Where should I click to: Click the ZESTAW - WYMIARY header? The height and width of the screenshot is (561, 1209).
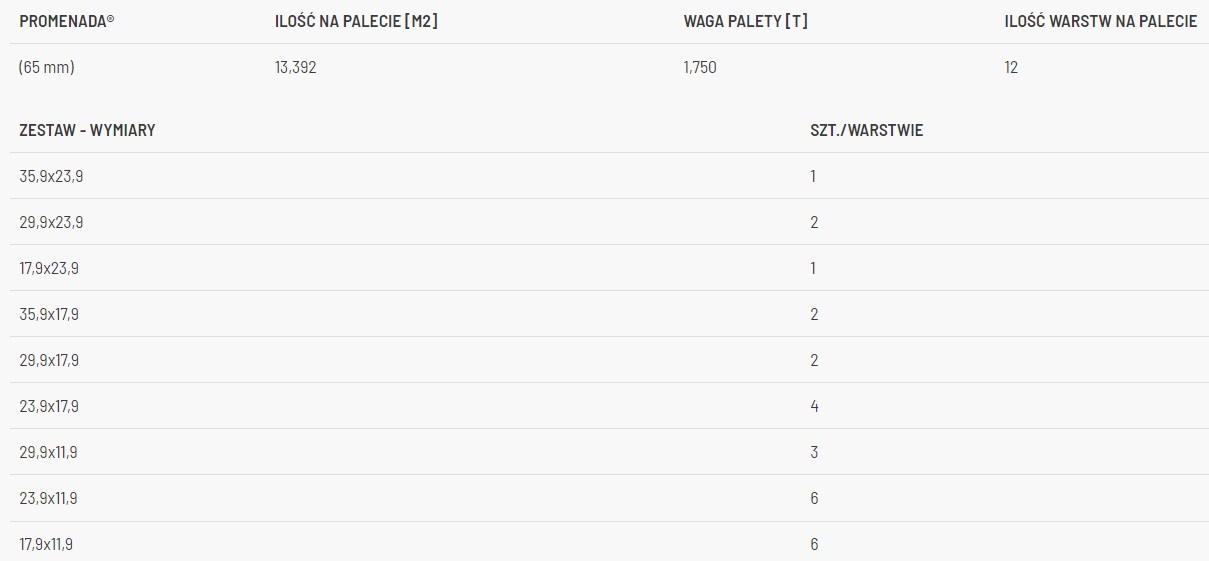click(x=87, y=130)
